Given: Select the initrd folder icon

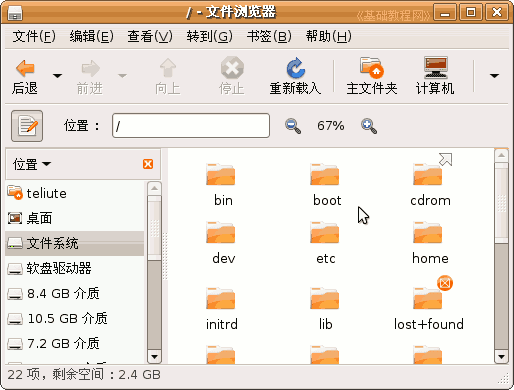Looking at the screenshot, I should pyautogui.click(x=221, y=298).
